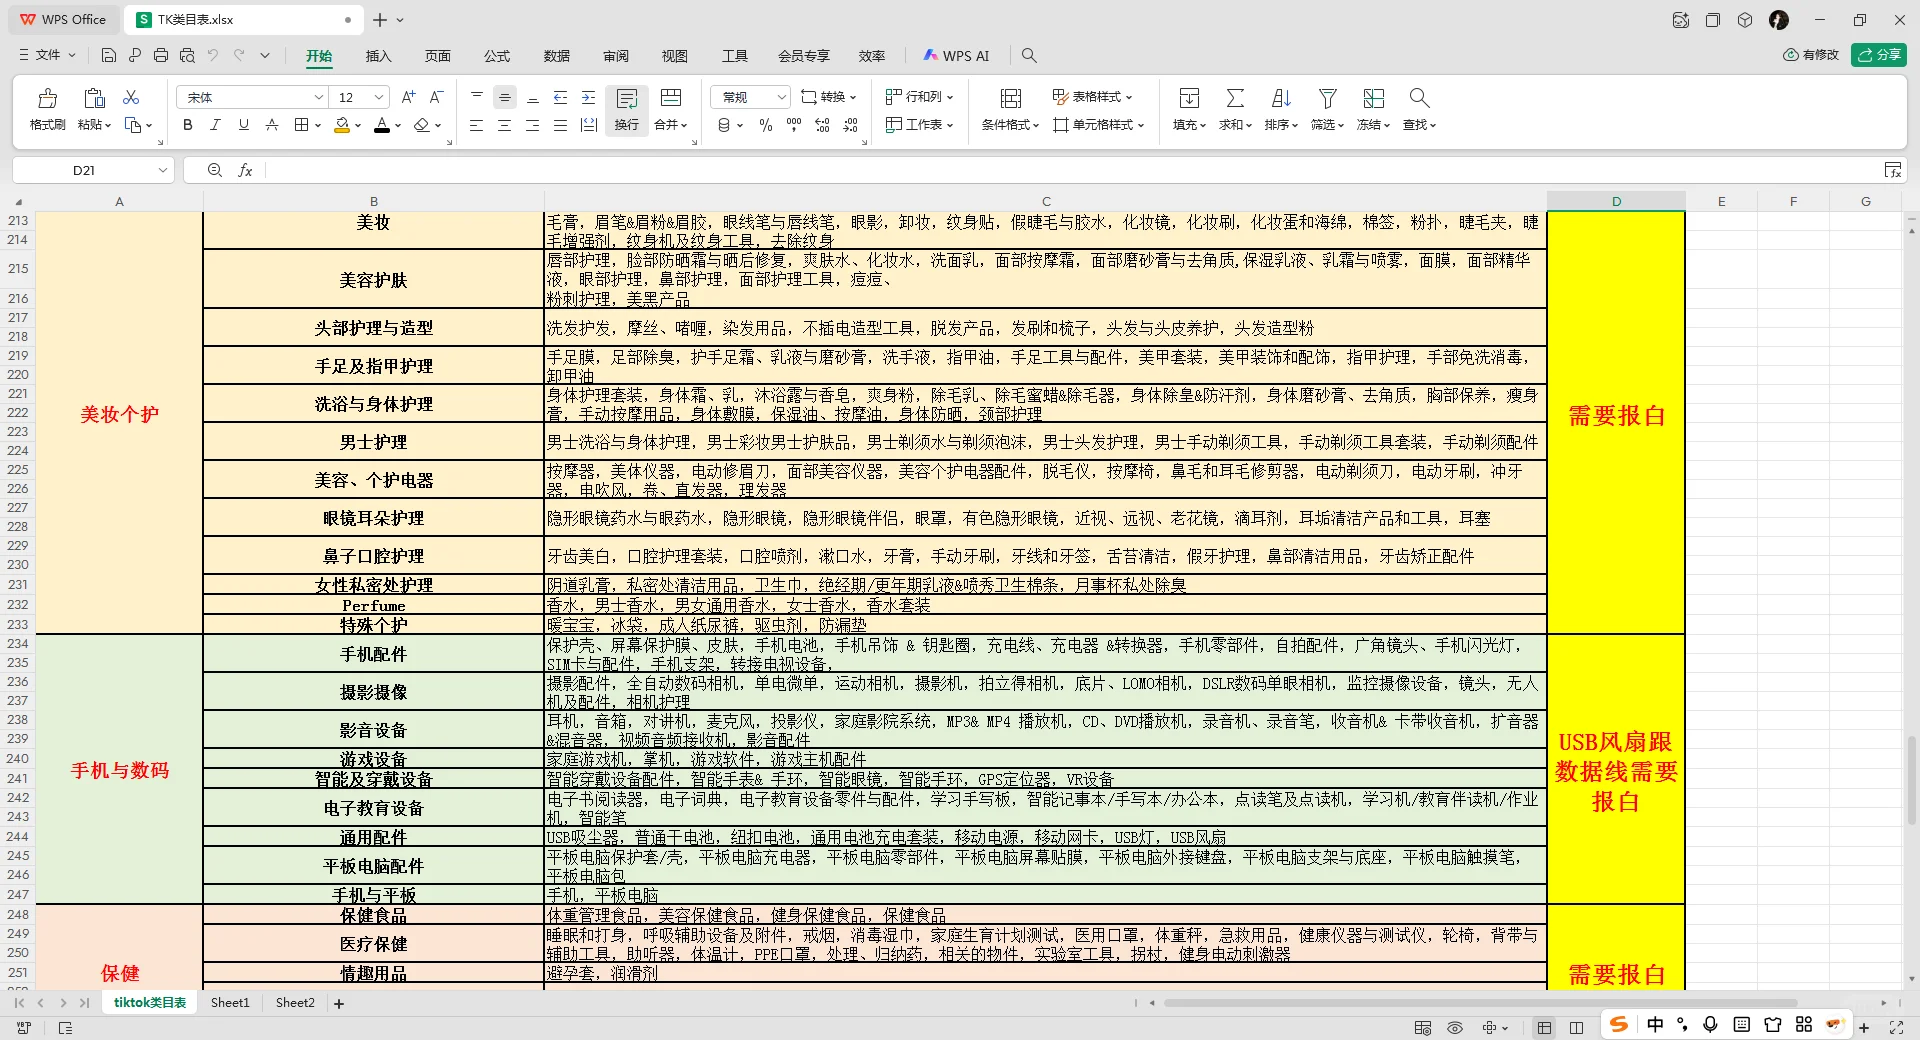
Task: Open the Data (数据) ribbon tab
Action: [557, 56]
